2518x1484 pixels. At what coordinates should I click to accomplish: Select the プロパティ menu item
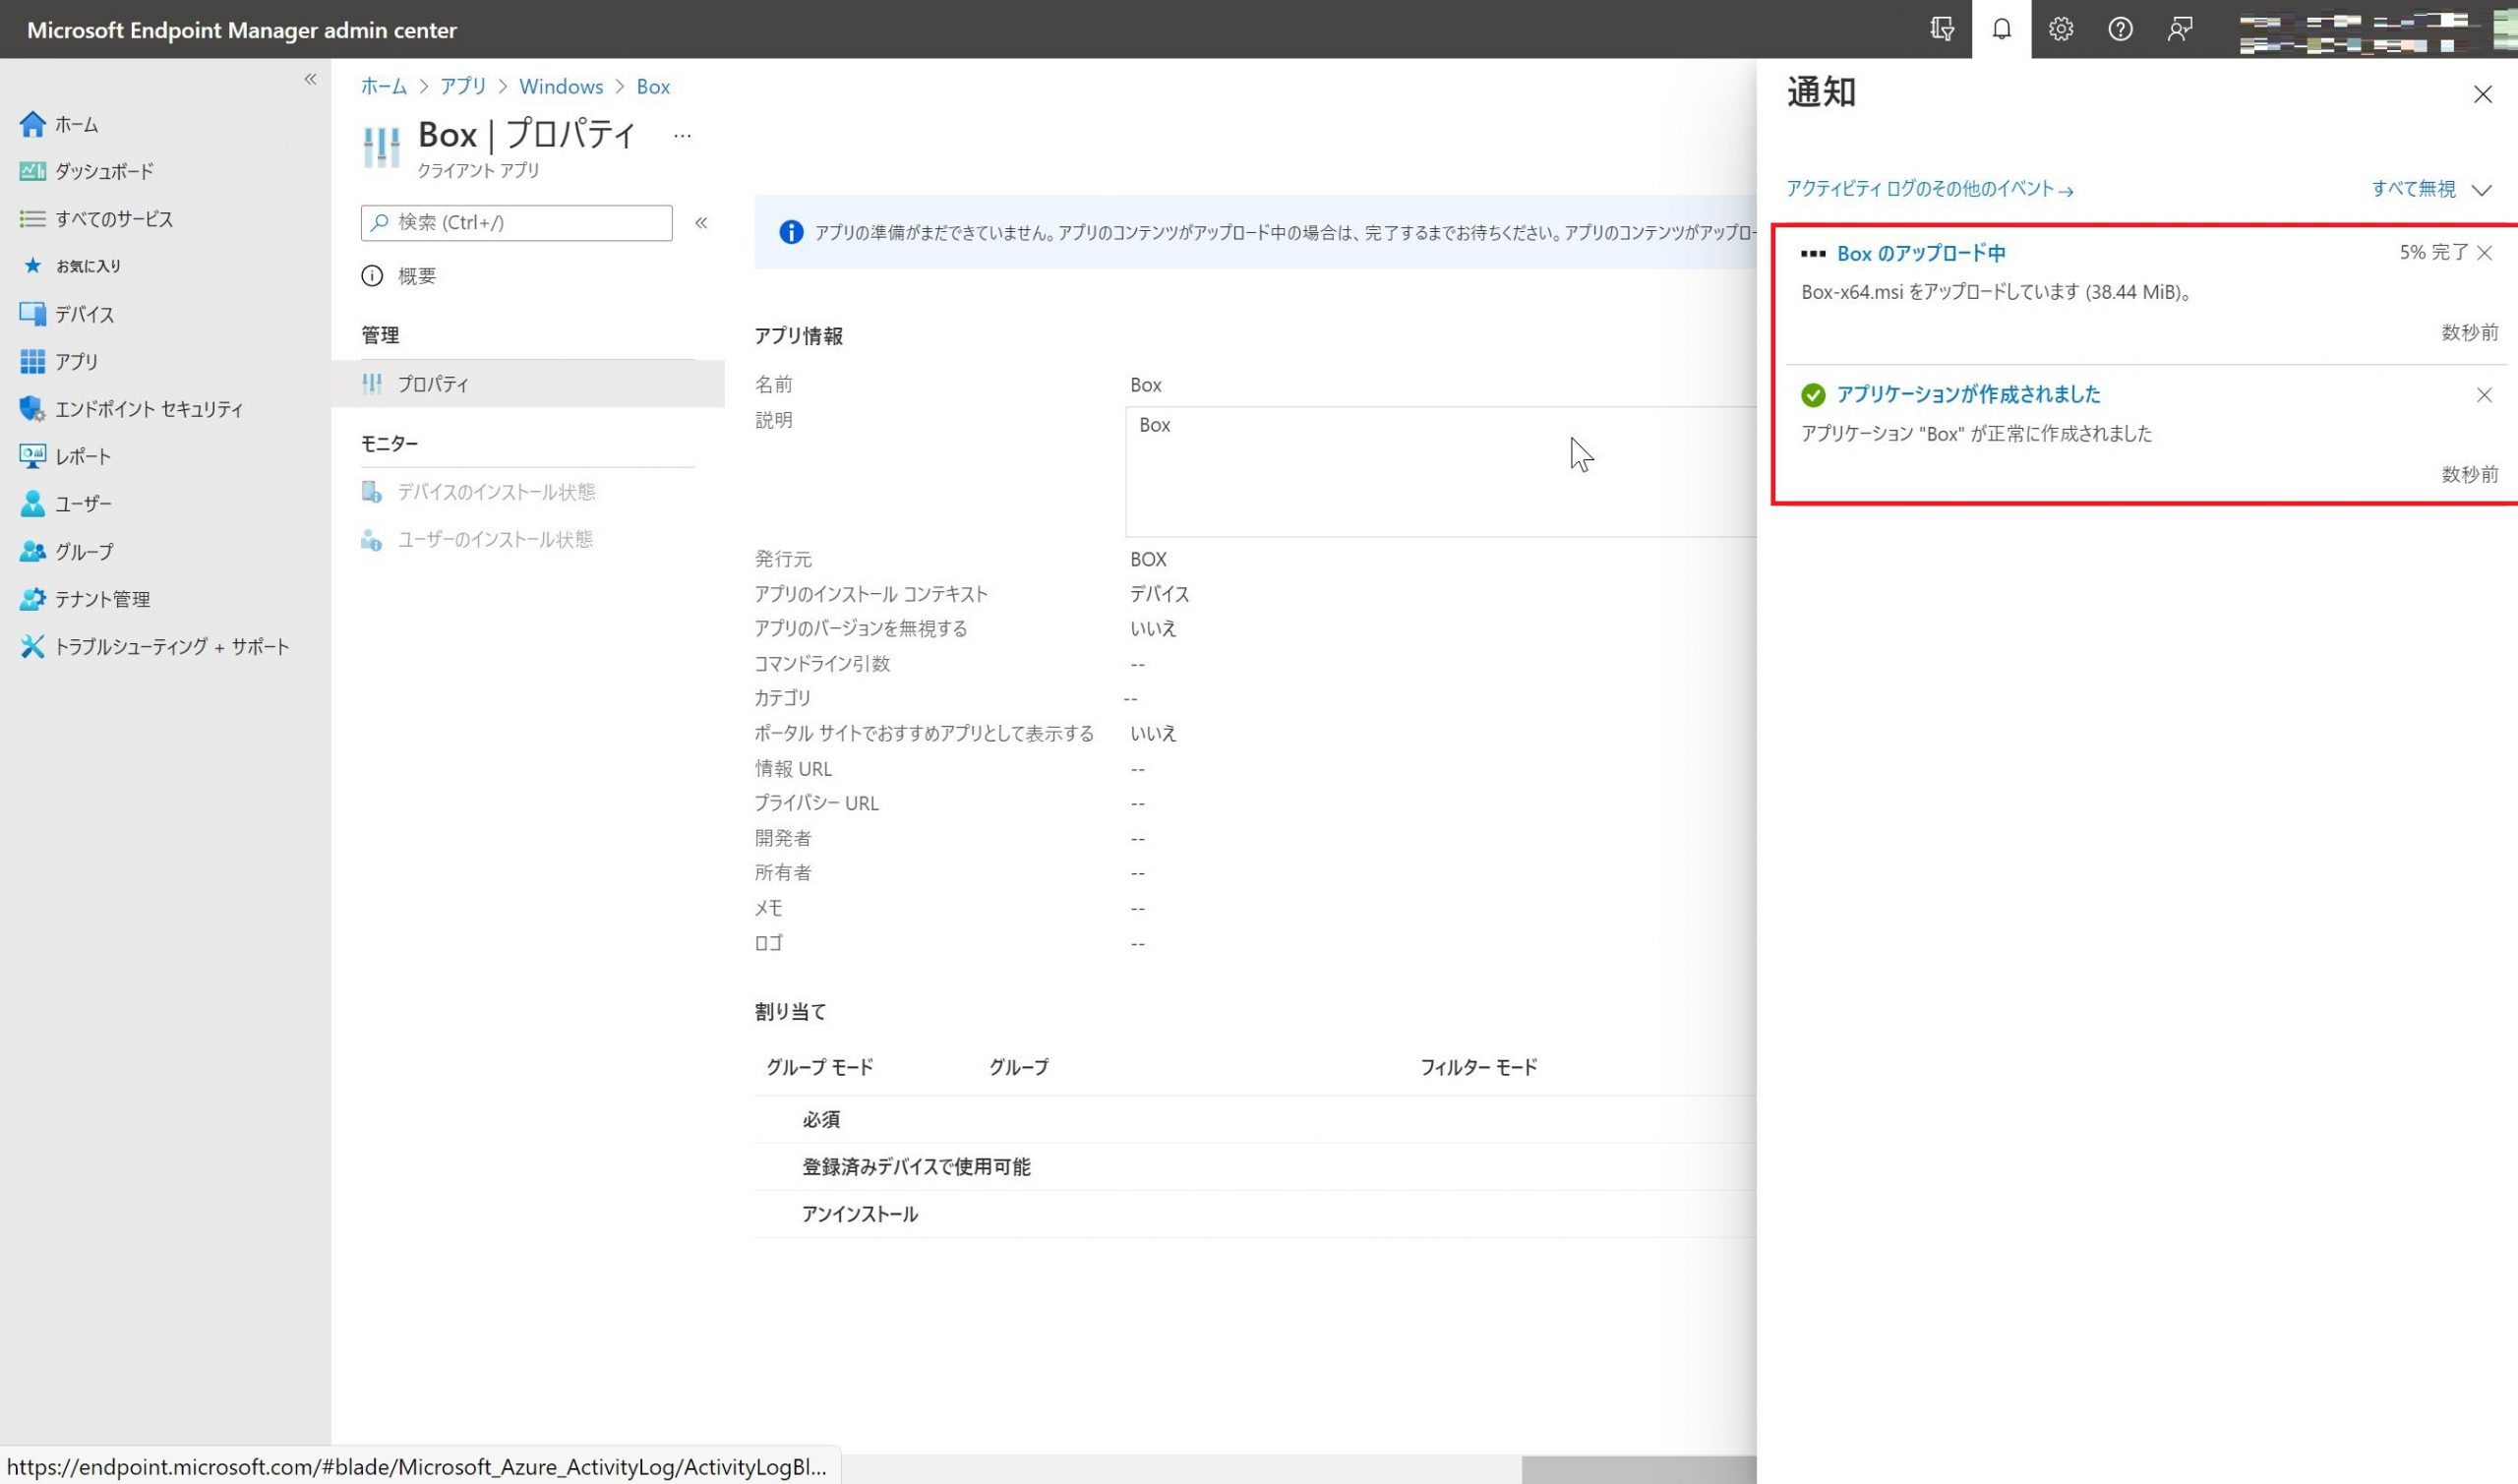click(433, 384)
